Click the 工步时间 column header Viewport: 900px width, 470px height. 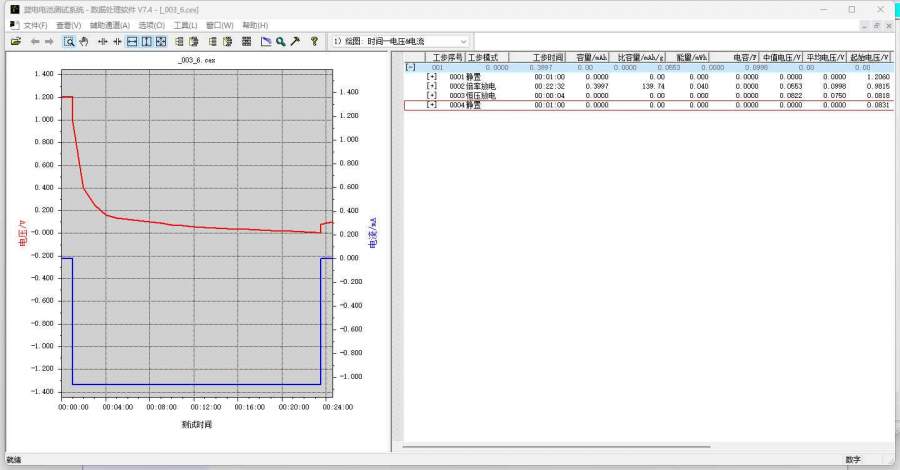(x=549, y=58)
